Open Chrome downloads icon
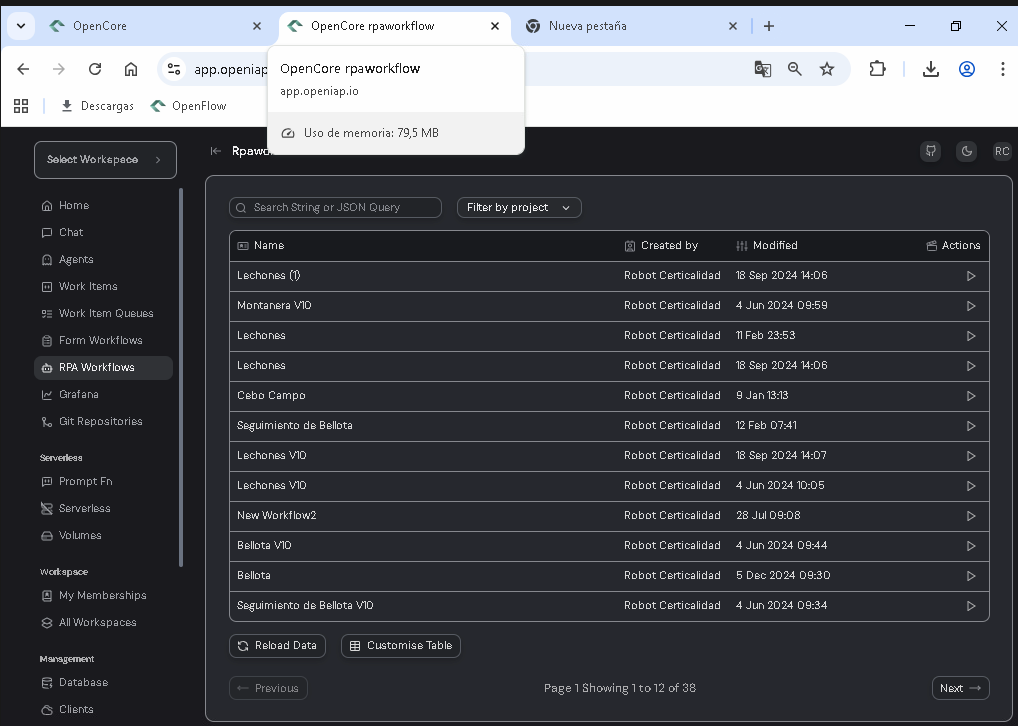 931,69
